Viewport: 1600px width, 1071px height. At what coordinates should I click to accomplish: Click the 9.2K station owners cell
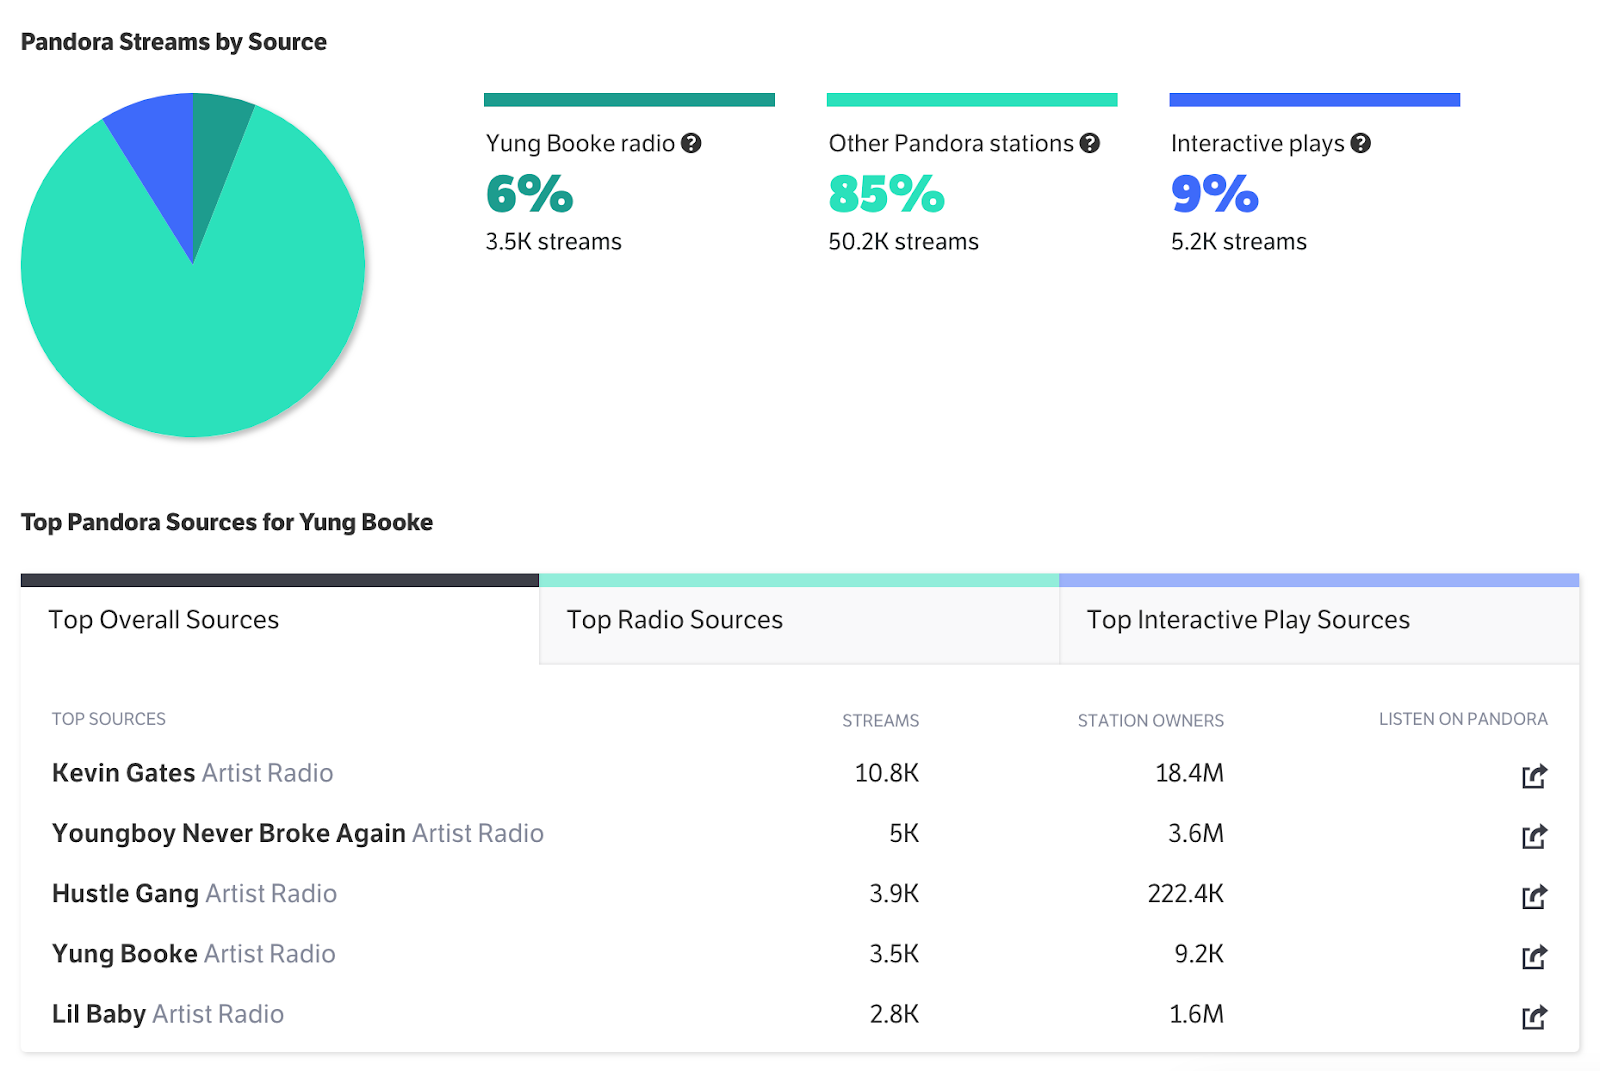(1199, 953)
